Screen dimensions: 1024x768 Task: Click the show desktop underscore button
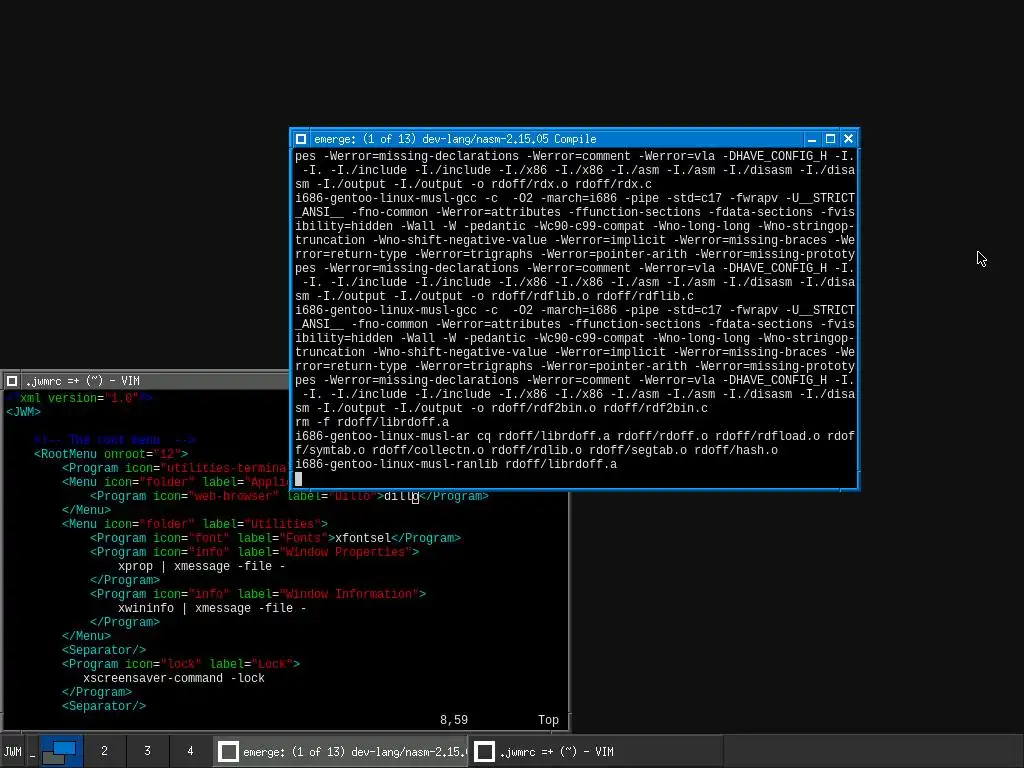32,752
